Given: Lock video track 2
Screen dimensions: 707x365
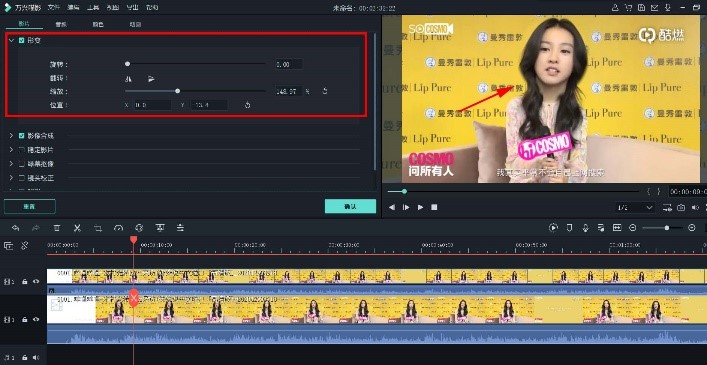Looking at the screenshot, I should tap(25, 281).
